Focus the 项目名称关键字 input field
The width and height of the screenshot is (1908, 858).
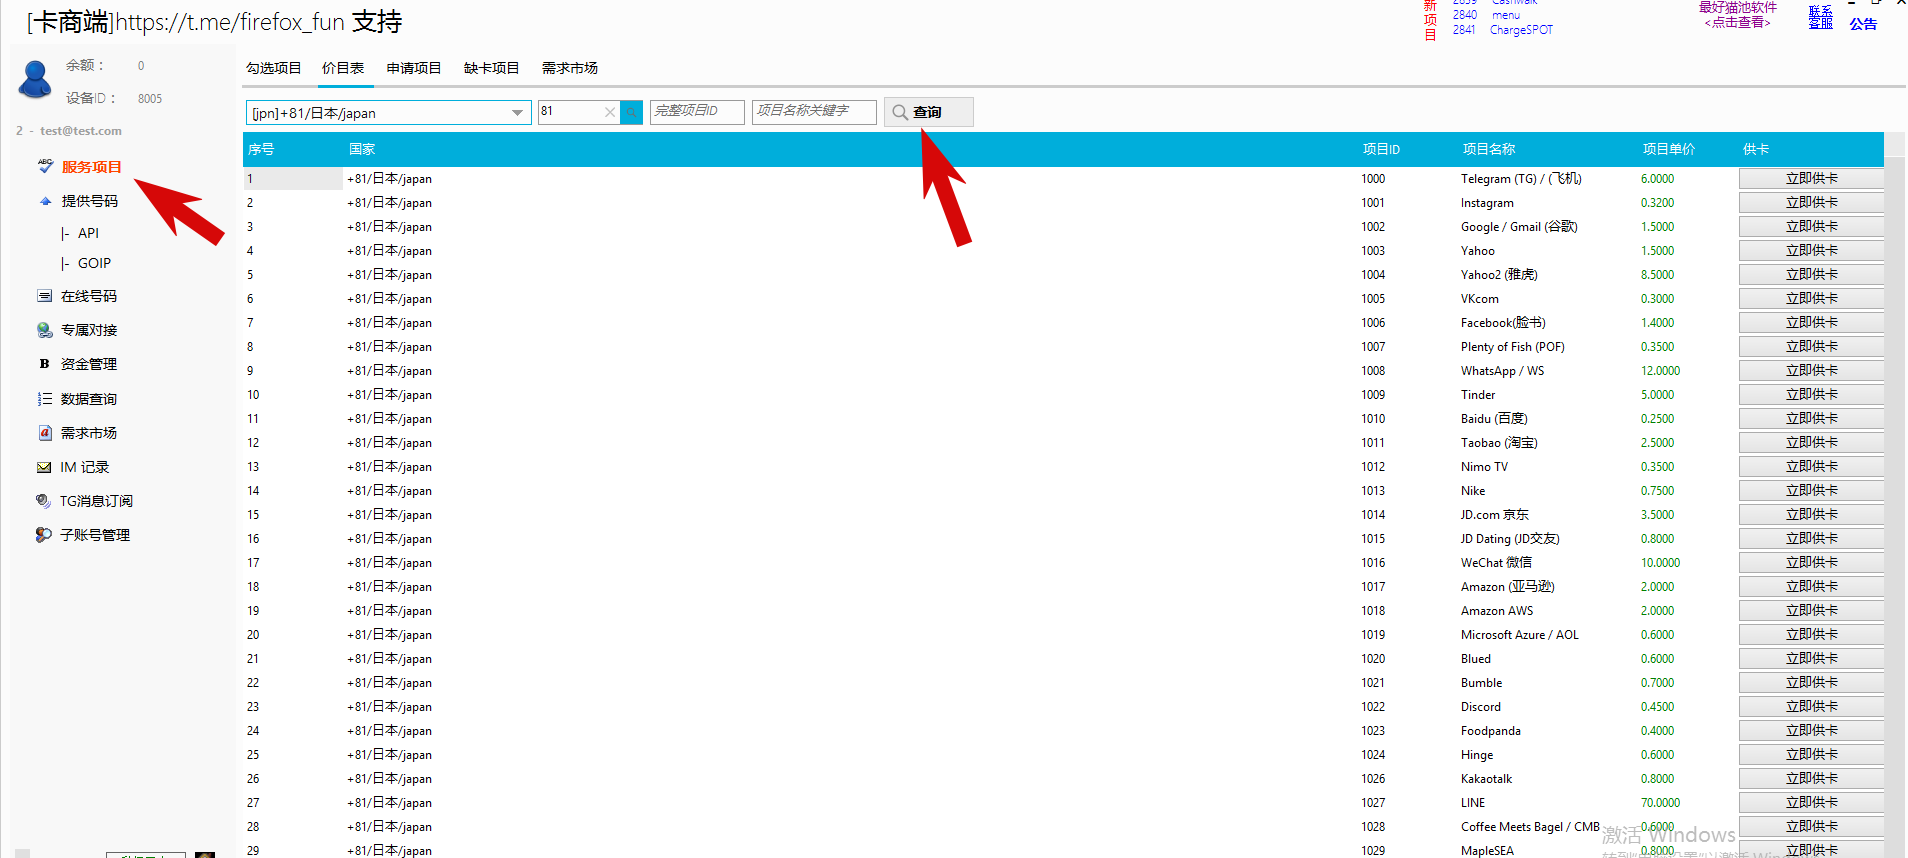pyautogui.click(x=814, y=112)
